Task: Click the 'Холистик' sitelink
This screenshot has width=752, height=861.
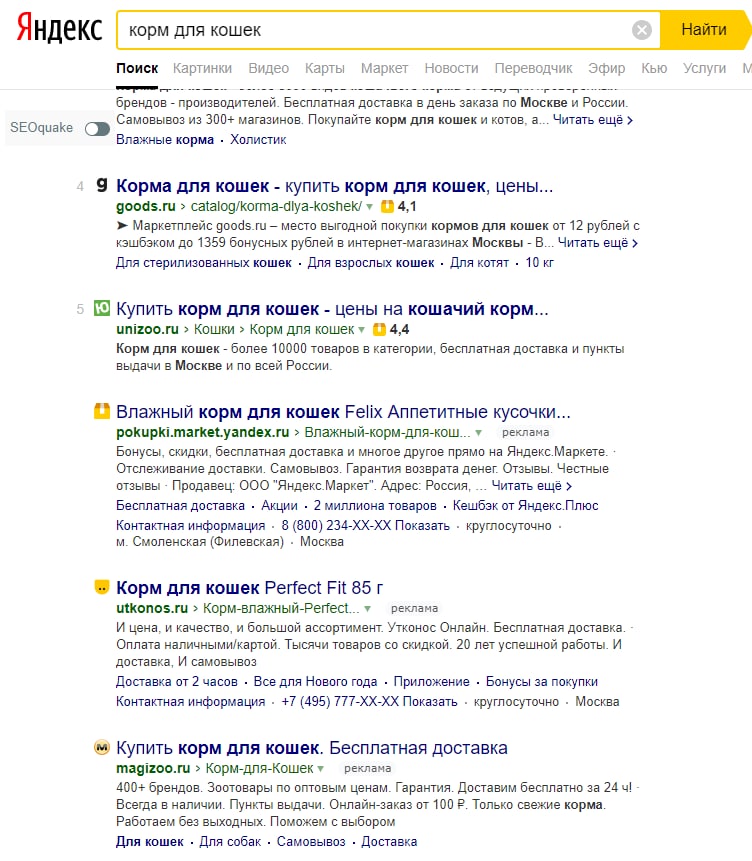Action: pyautogui.click(x=258, y=140)
